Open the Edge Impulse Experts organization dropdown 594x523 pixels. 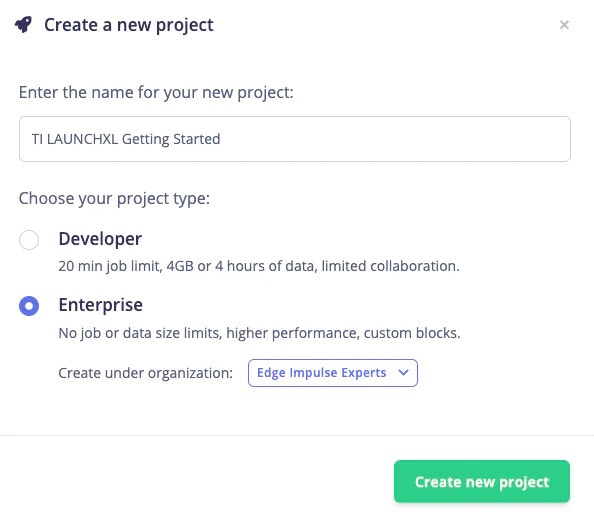[x=333, y=373]
